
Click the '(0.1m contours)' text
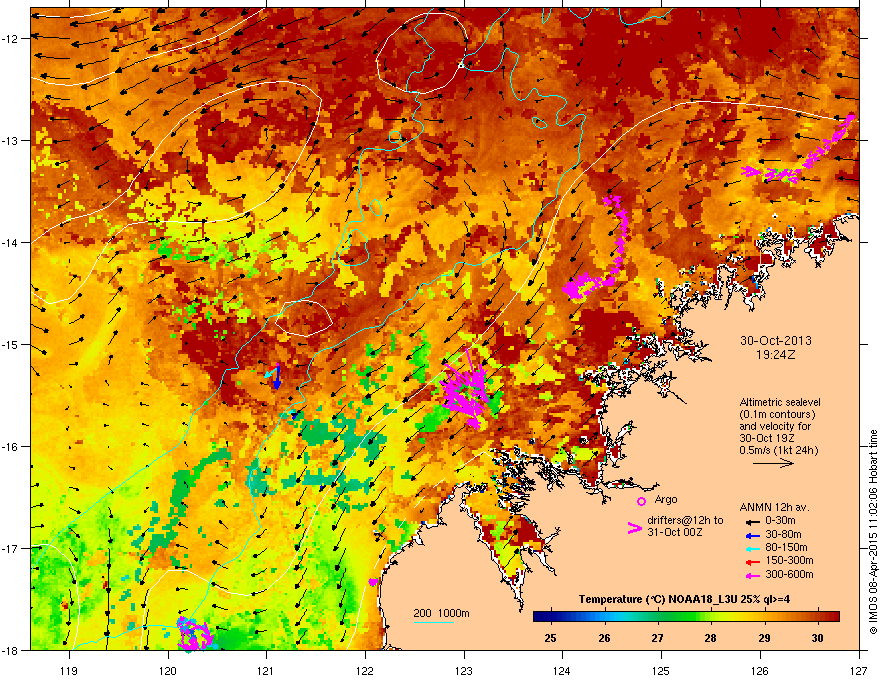tap(777, 415)
